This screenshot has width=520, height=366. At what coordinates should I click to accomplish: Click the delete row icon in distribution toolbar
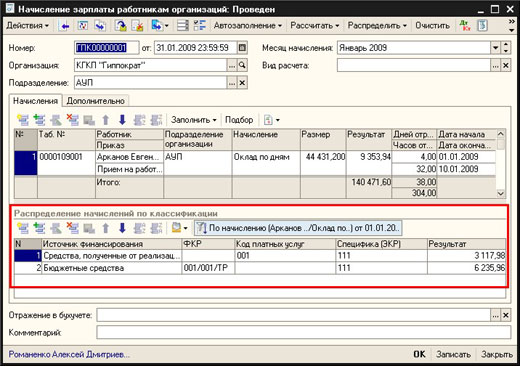tap(72, 228)
